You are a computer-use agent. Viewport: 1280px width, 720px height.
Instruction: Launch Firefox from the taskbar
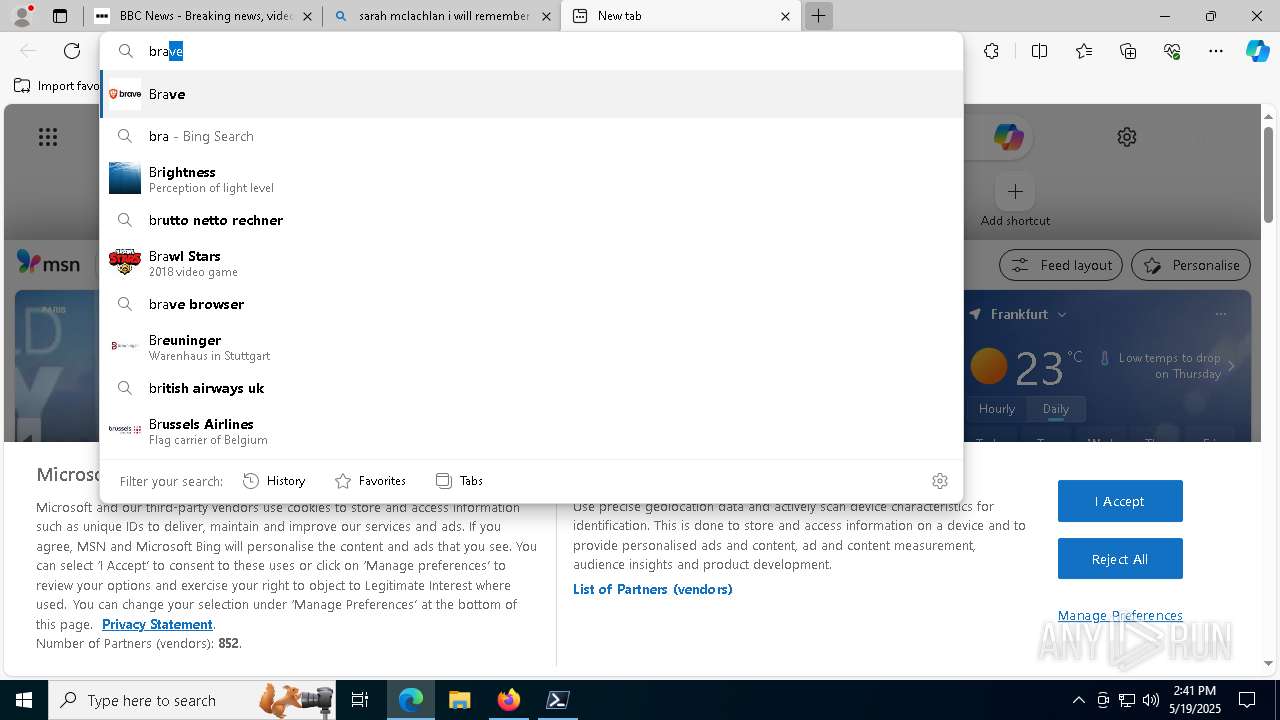coord(508,700)
